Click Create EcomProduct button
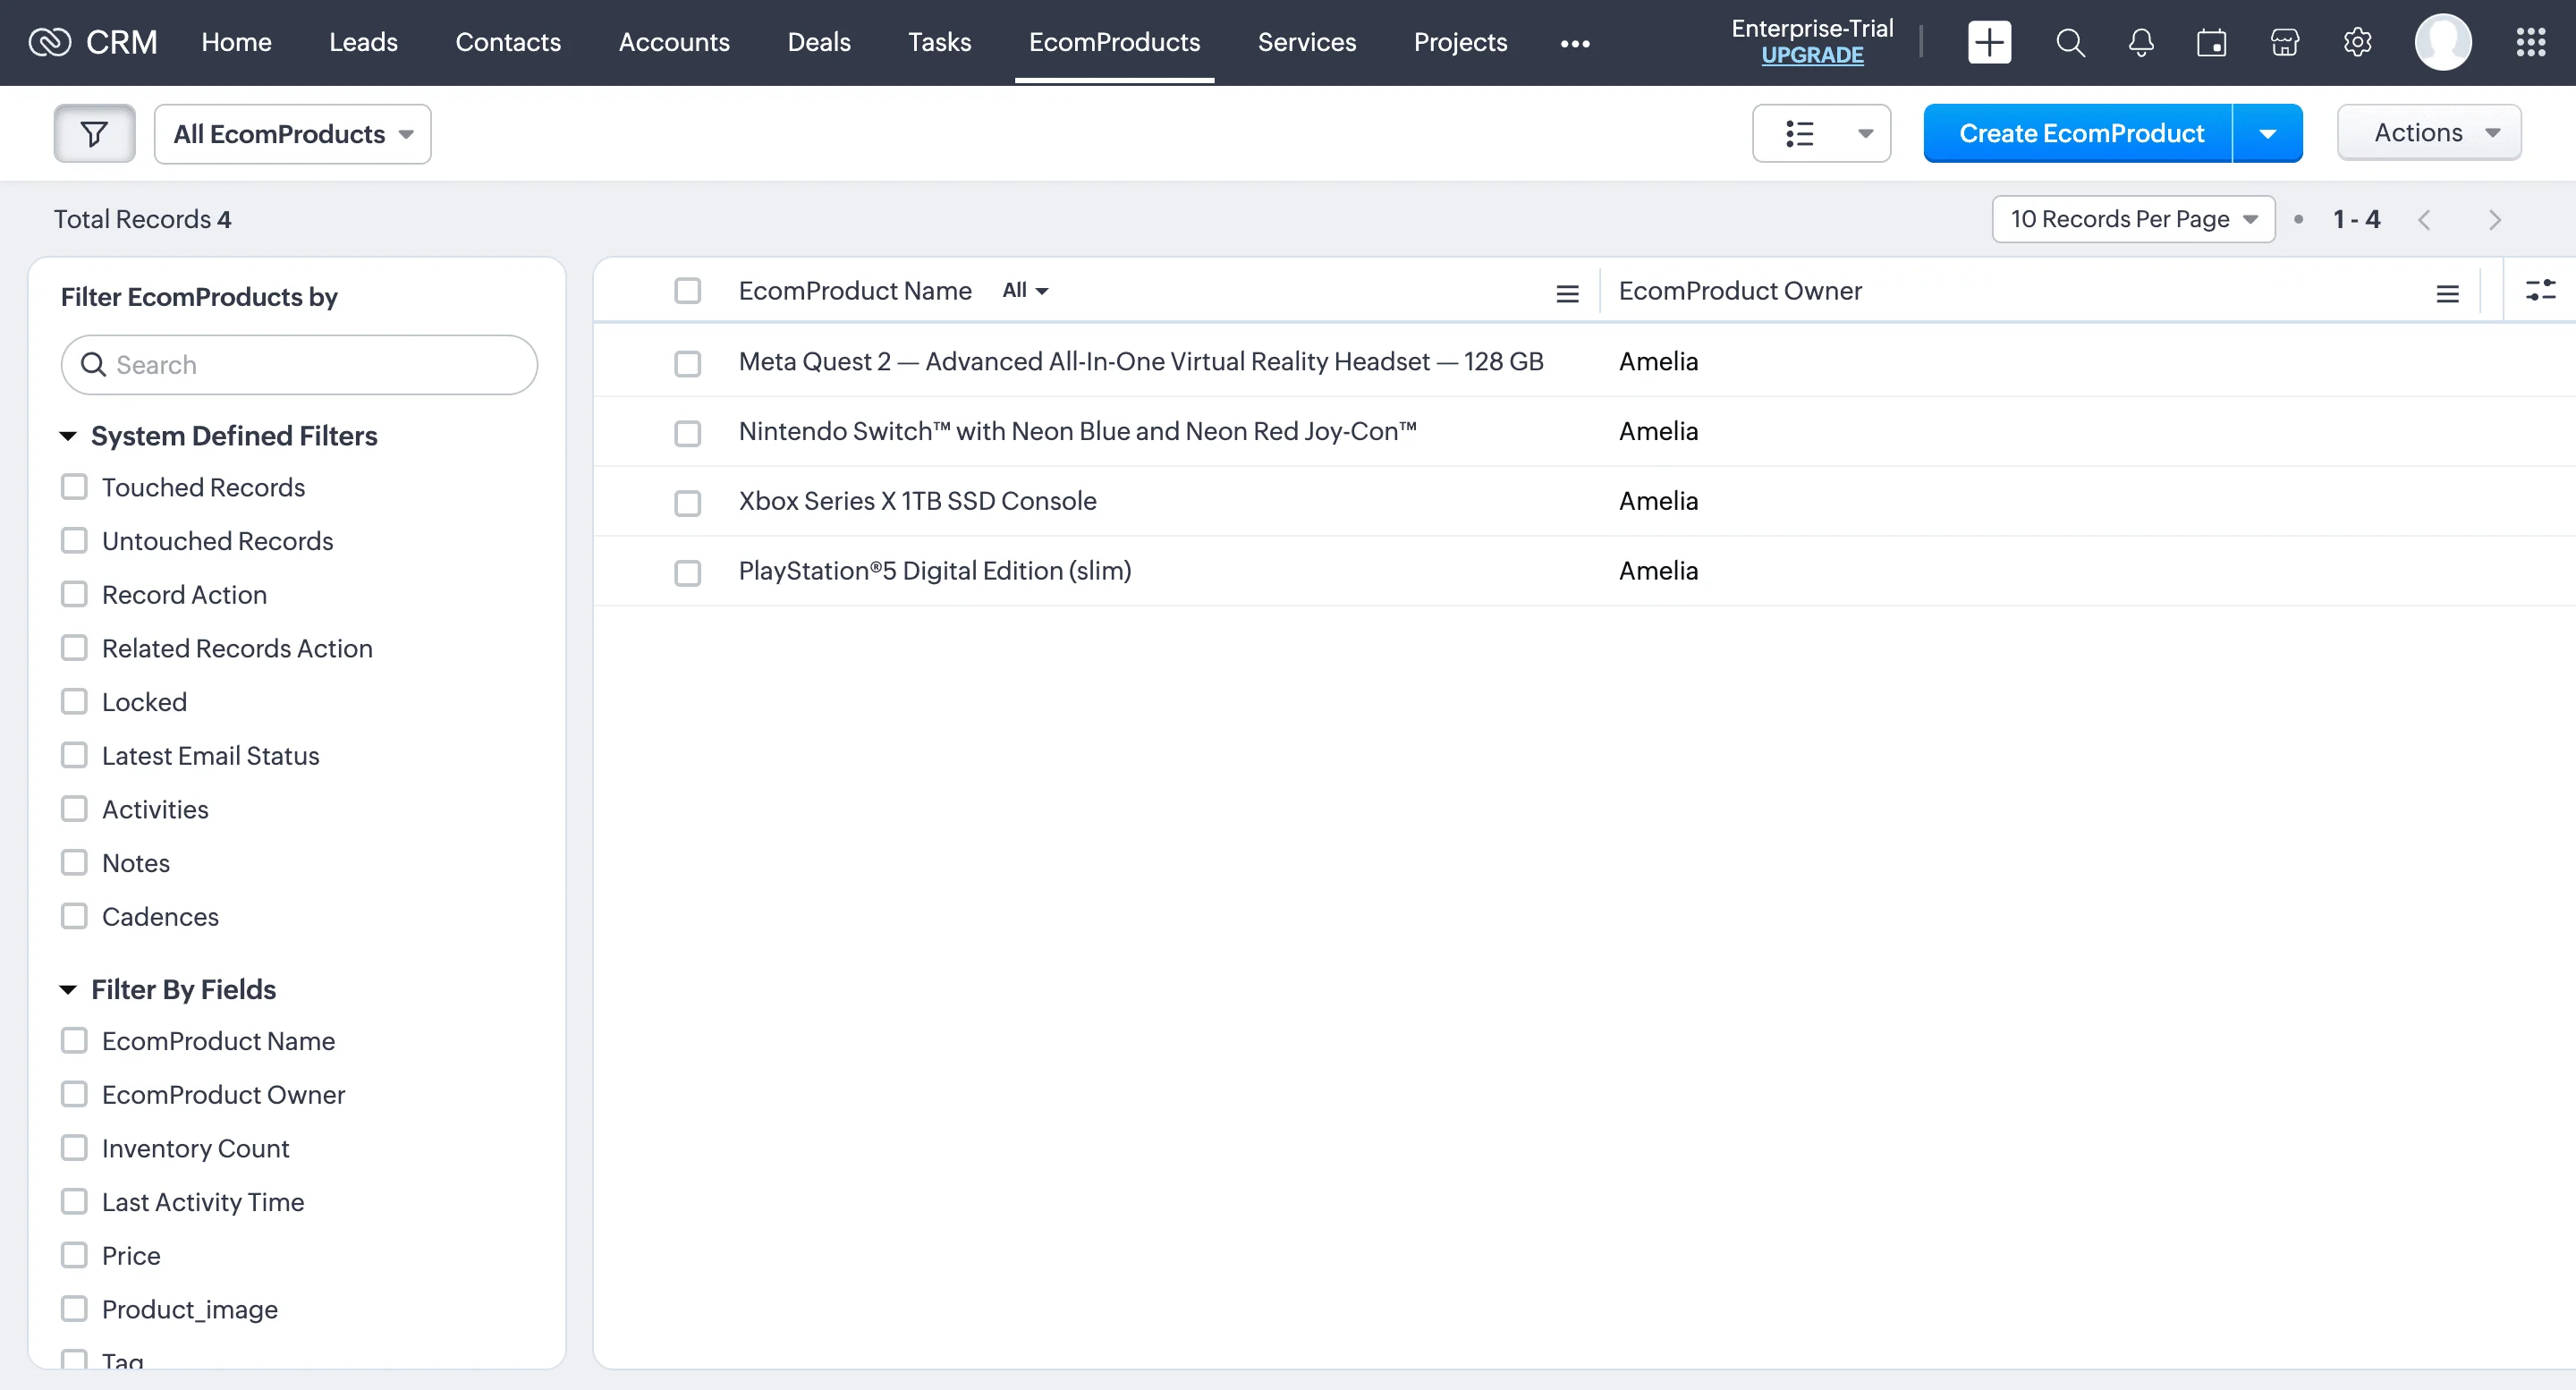This screenshot has height=1390, width=2576. click(x=2078, y=133)
